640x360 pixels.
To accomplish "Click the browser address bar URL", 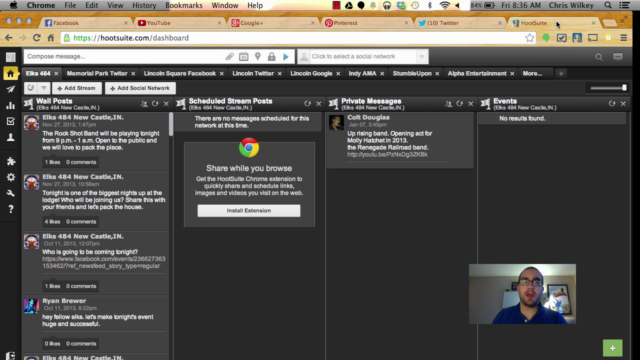I will click(x=131, y=38).
